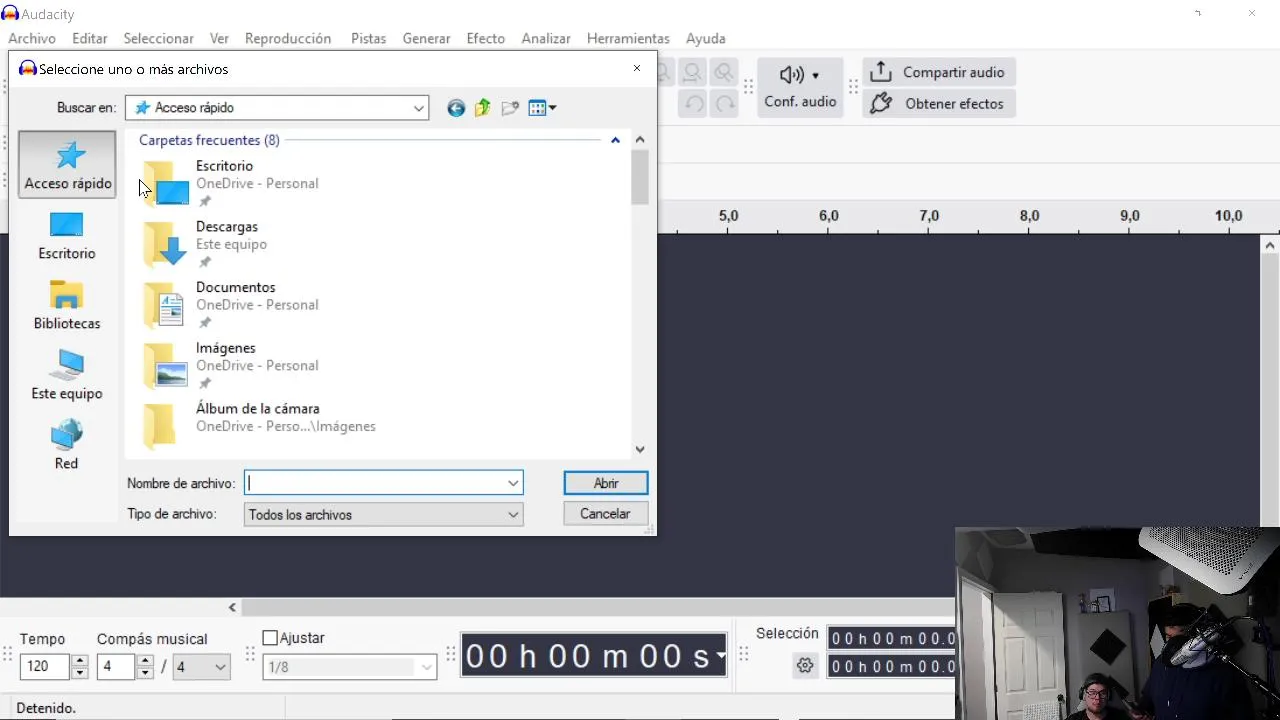The width and height of the screenshot is (1280, 720).
Task: Click Audacity horizontal scrollbar left arrow
Action: click(x=232, y=607)
